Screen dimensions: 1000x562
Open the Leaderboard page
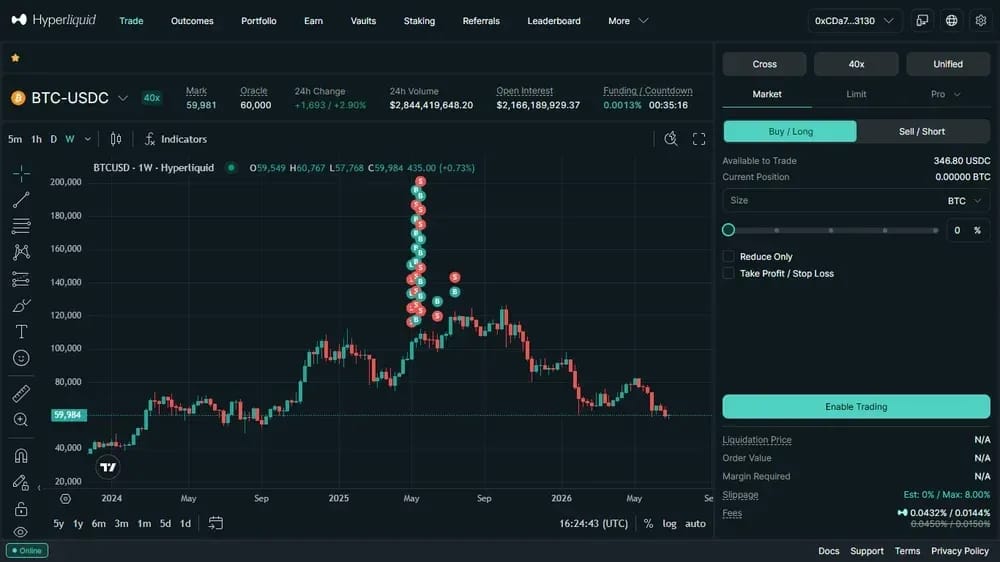coord(554,21)
